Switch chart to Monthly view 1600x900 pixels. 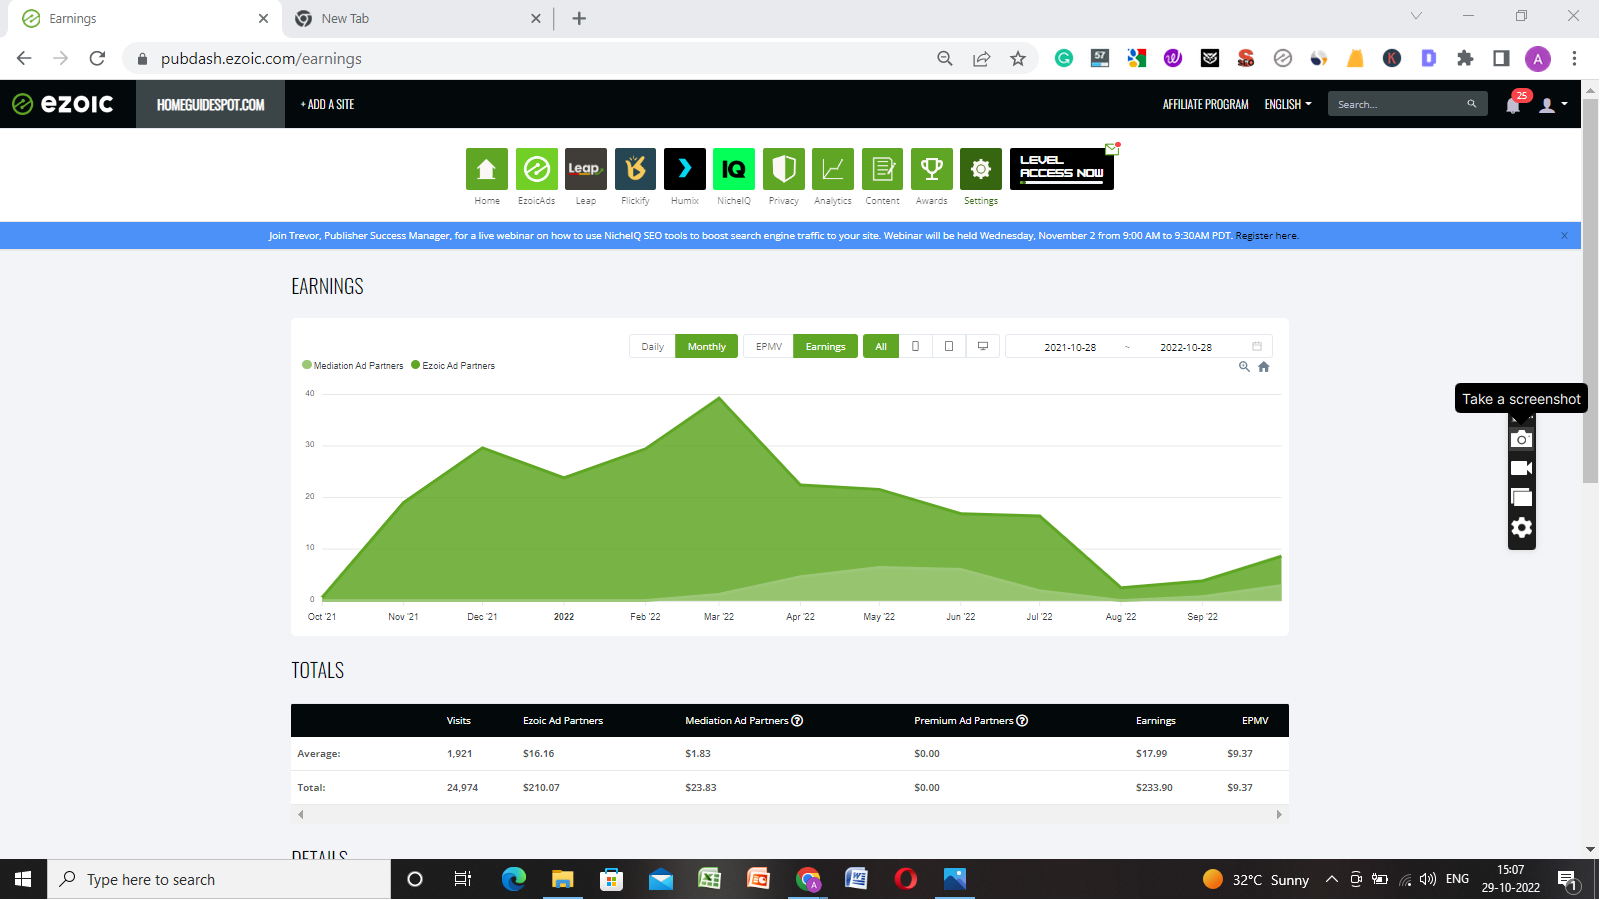tap(707, 346)
